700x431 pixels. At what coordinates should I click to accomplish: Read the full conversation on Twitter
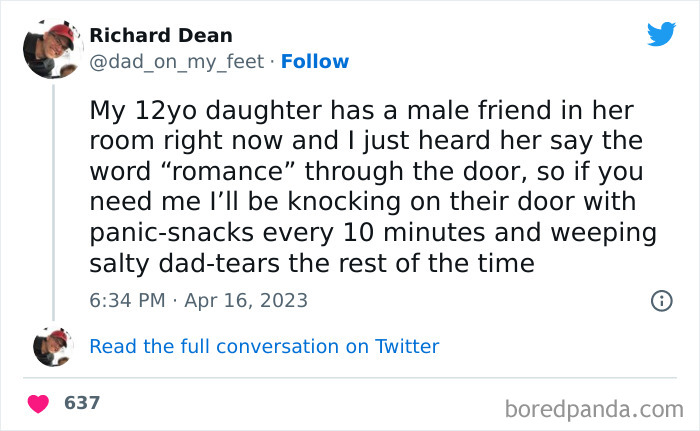[x=264, y=347]
